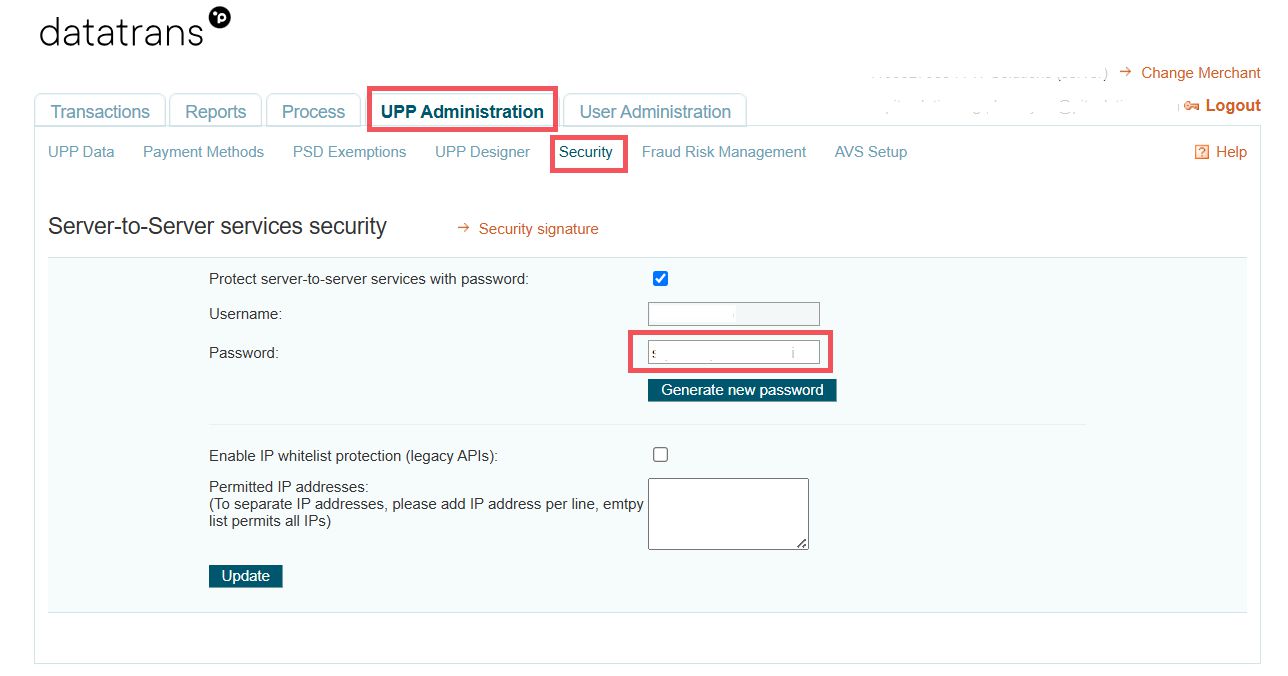Screen dimensions: 1288x676
Task: Uncheck Protect server-to-server services with password
Action: coord(660,279)
